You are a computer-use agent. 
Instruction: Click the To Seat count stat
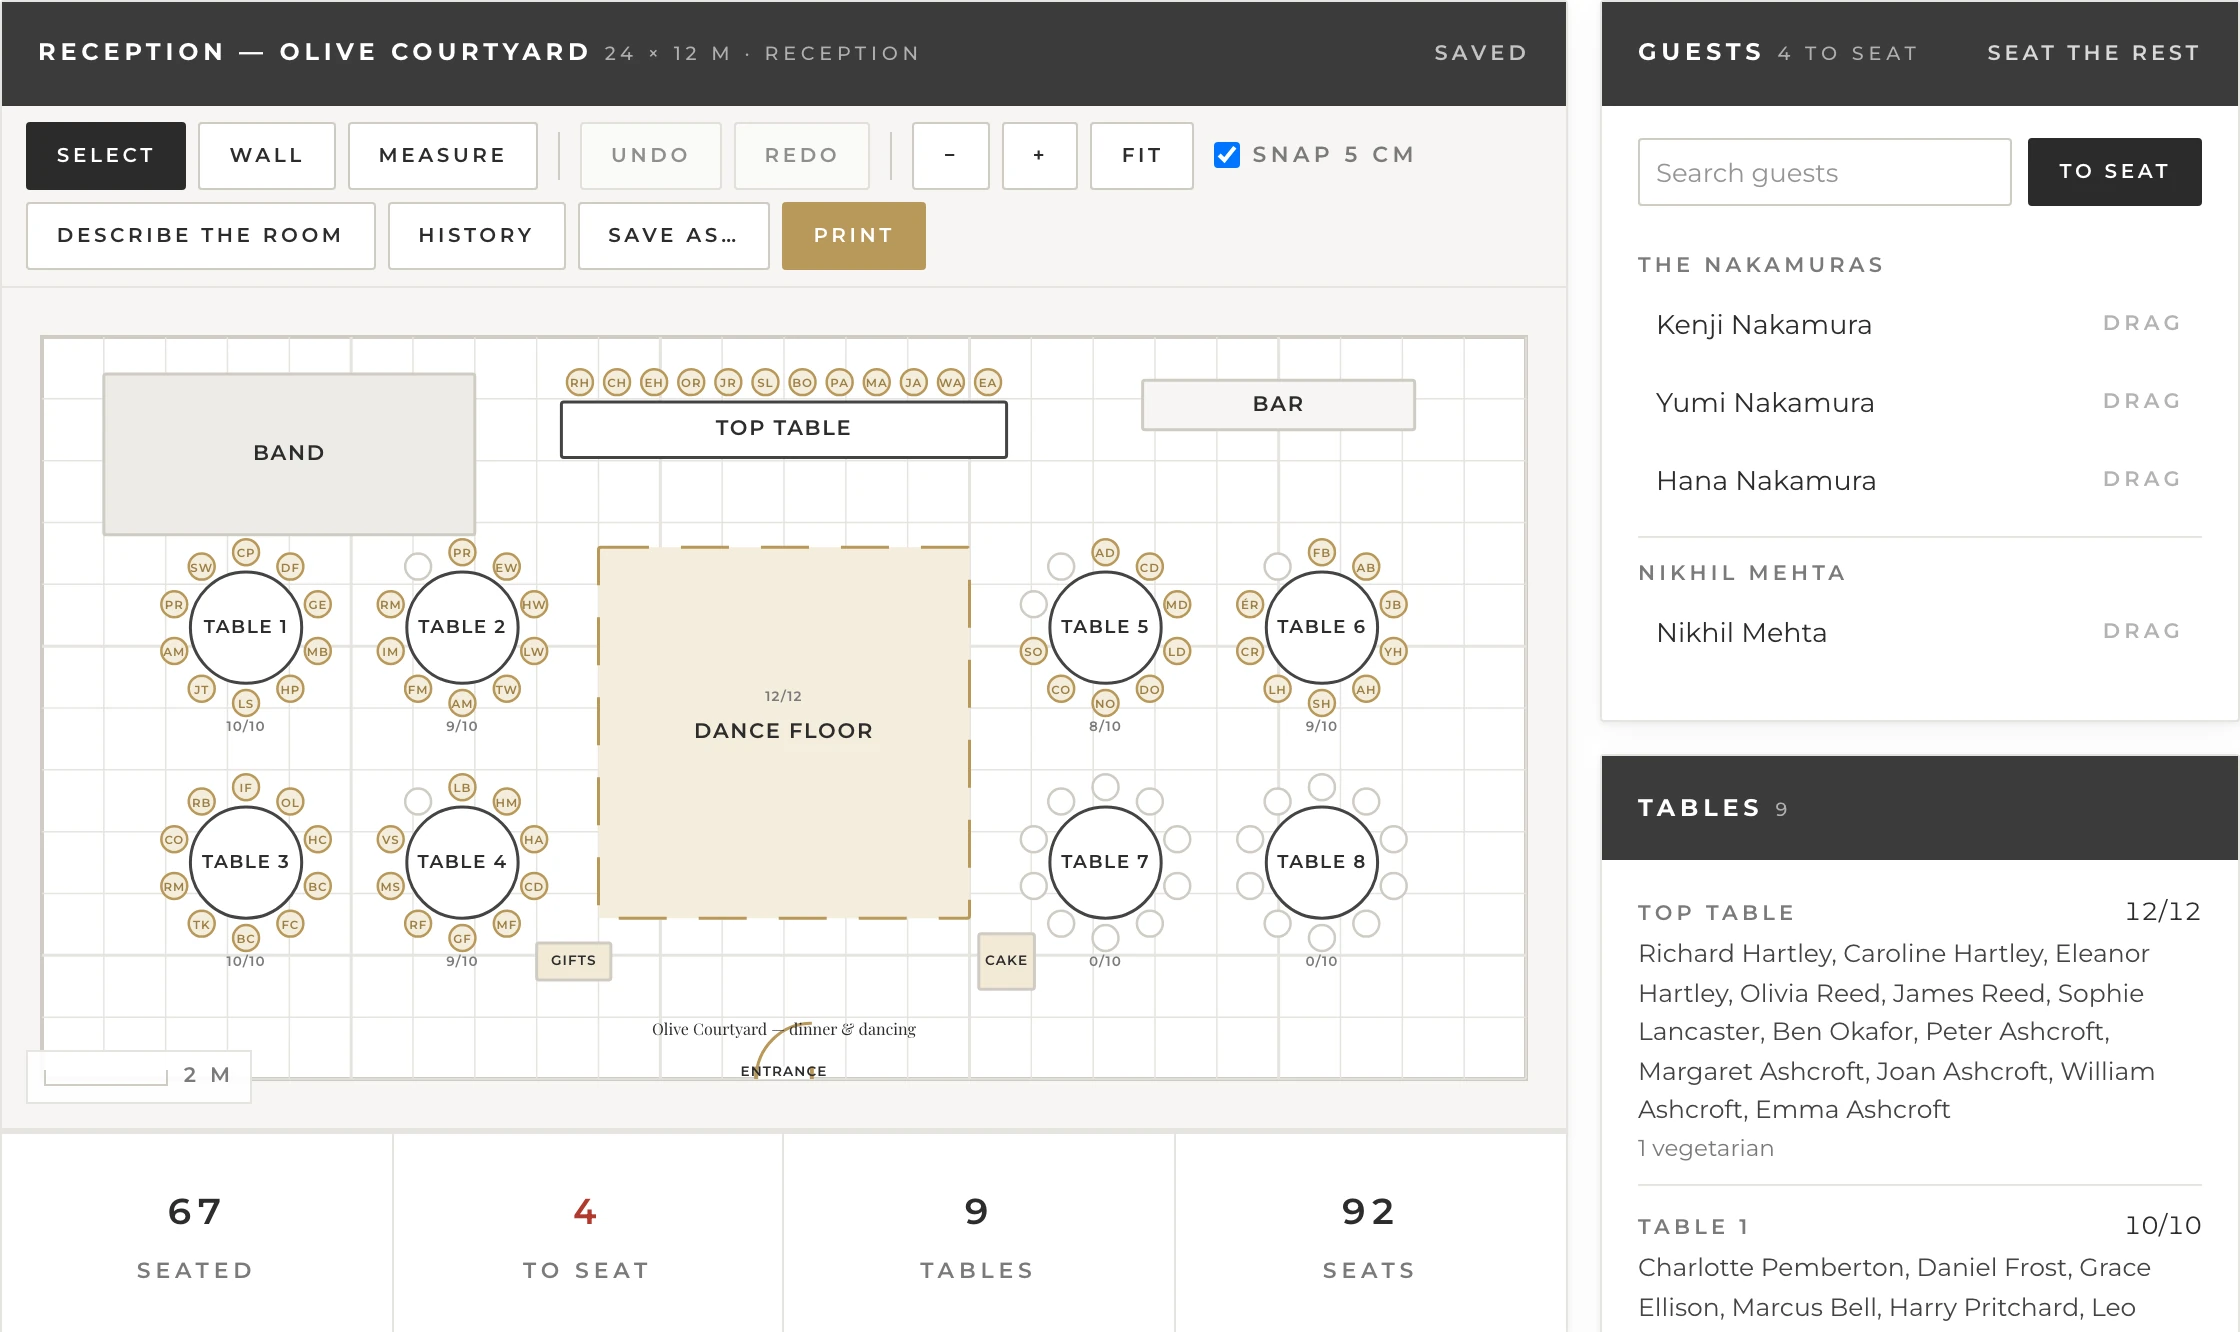[x=587, y=1236]
